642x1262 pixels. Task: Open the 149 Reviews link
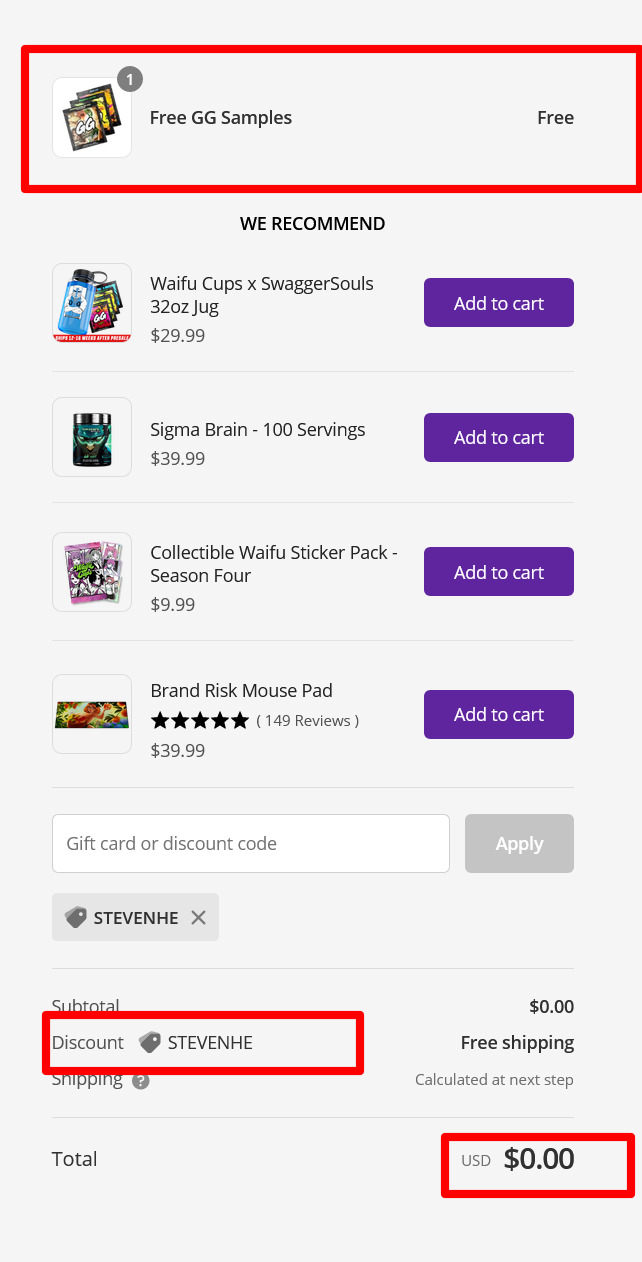click(307, 720)
